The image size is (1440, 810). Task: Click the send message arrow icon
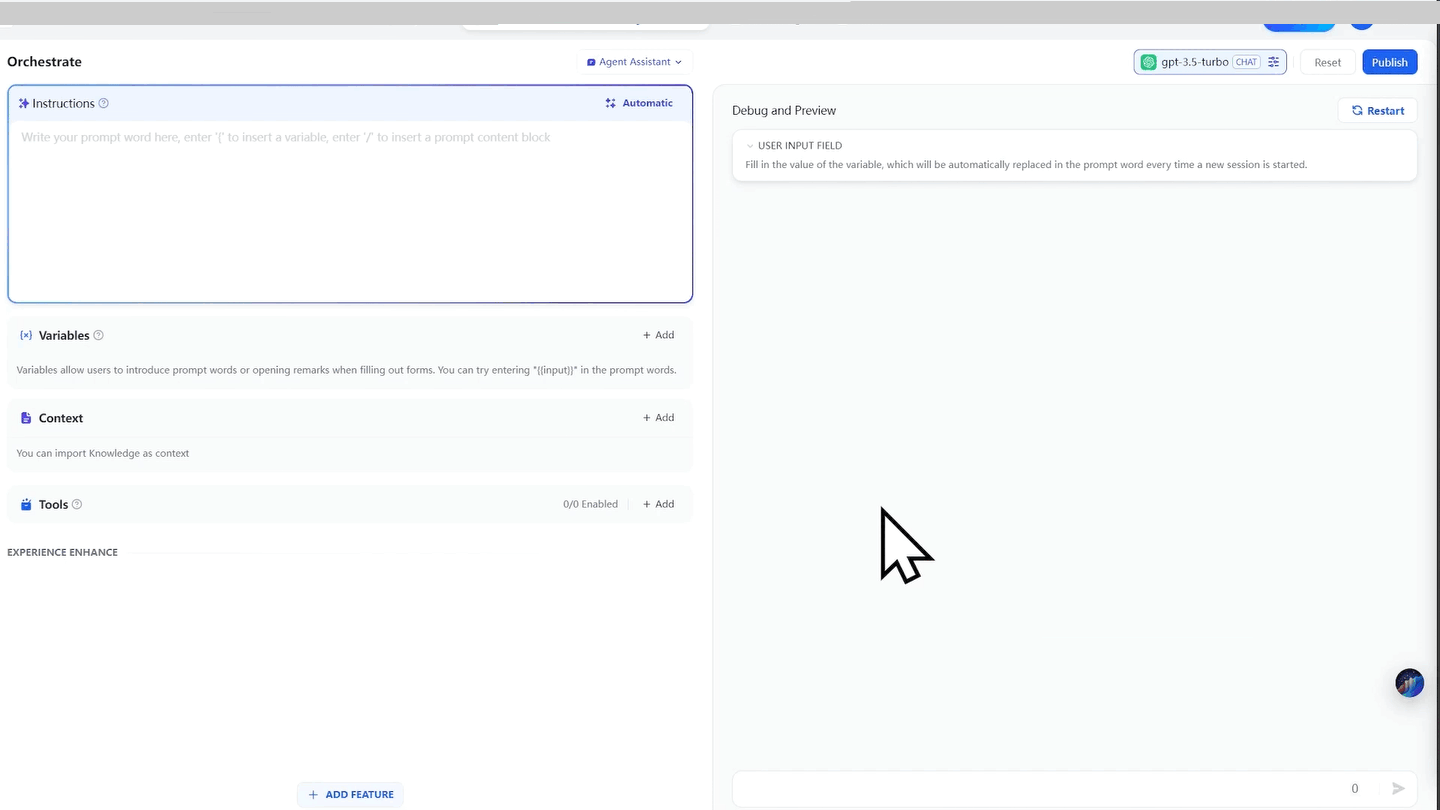(x=1398, y=789)
